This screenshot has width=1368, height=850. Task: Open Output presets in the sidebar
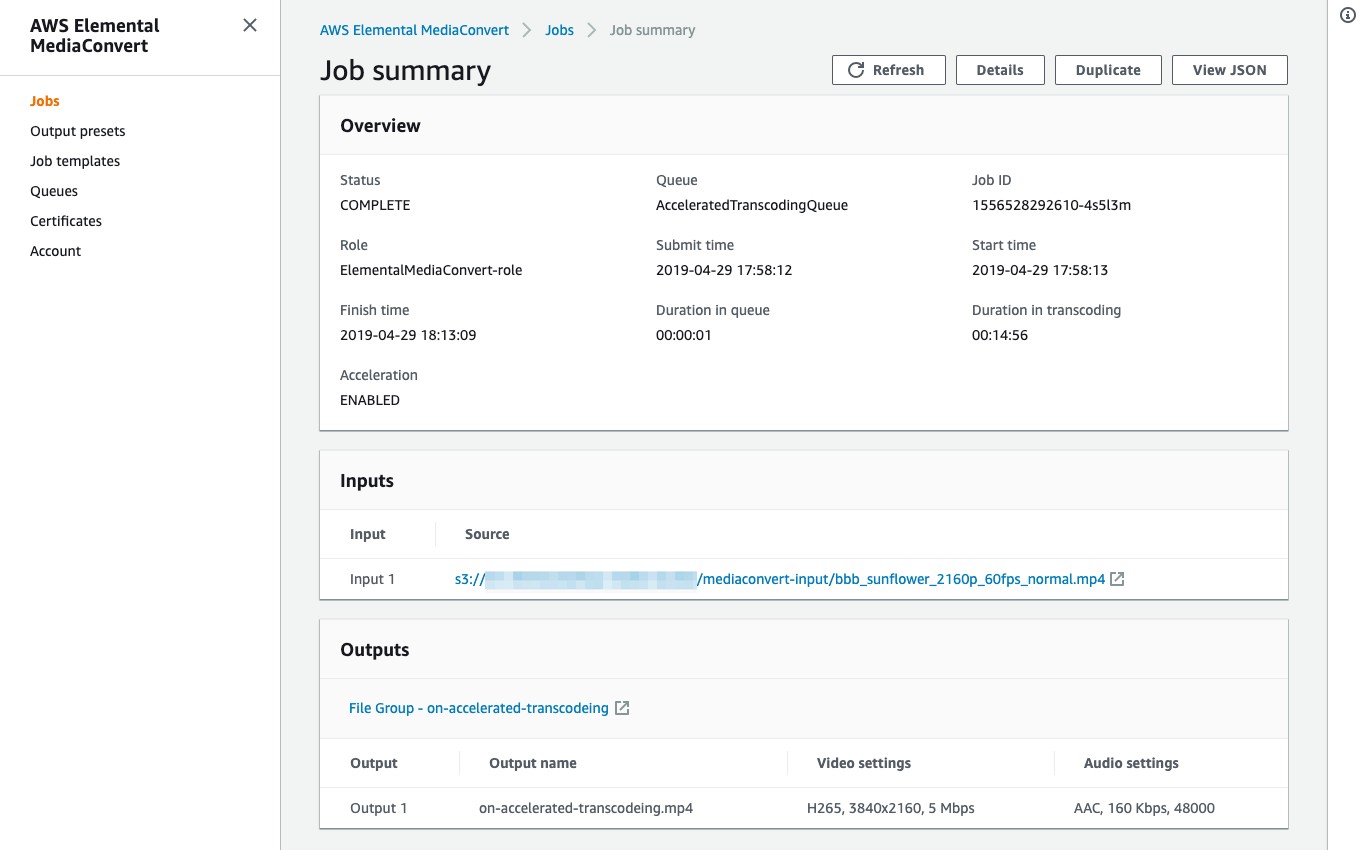tap(78, 131)
